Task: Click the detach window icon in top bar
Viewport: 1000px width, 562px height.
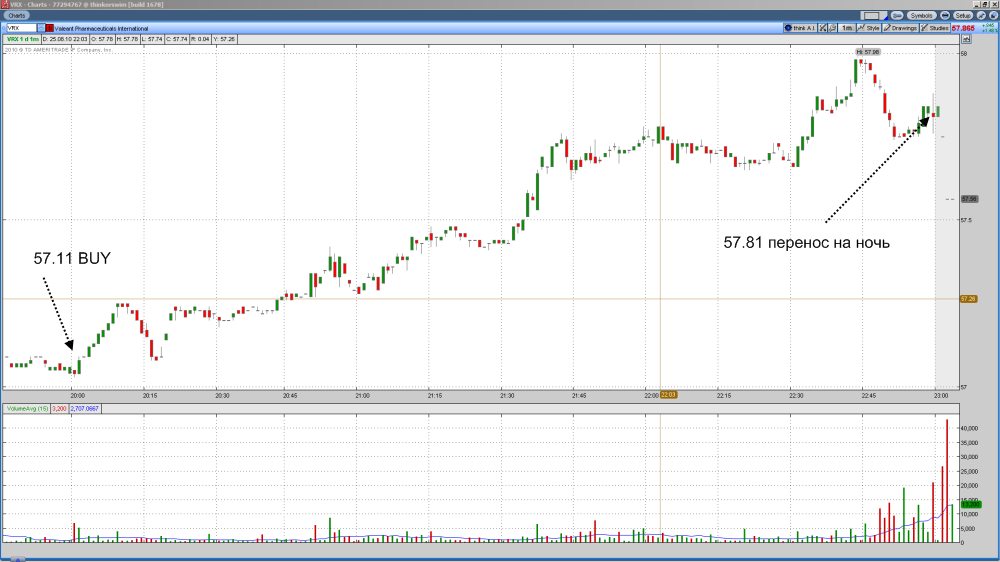Action: click(x=993, y=15)
